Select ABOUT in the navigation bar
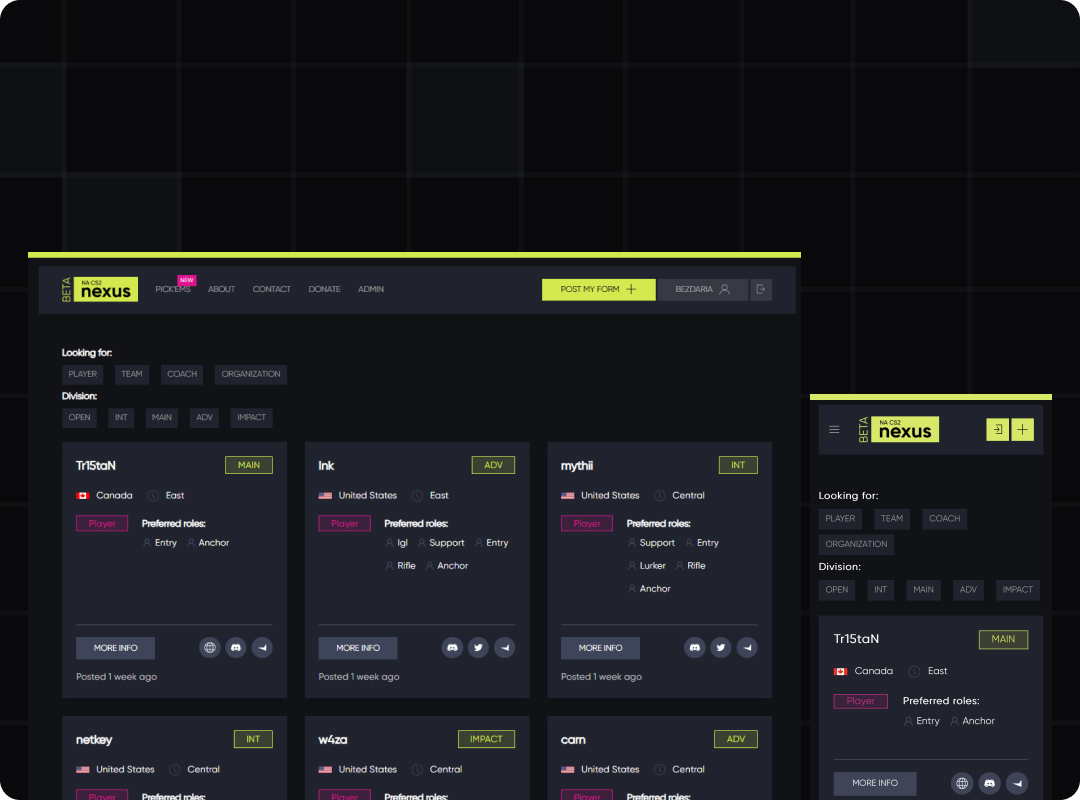 tap(221, 289)
